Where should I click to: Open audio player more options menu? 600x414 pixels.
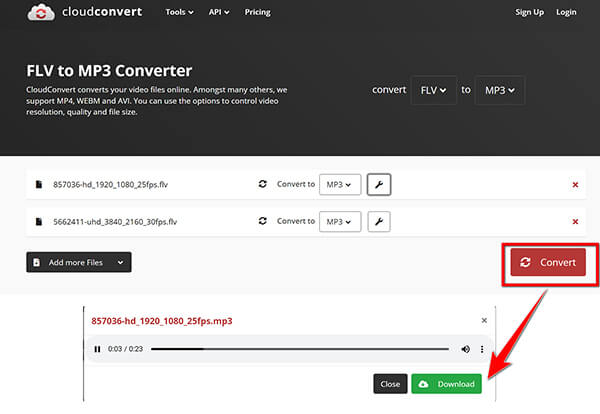(x=482, y=349)
